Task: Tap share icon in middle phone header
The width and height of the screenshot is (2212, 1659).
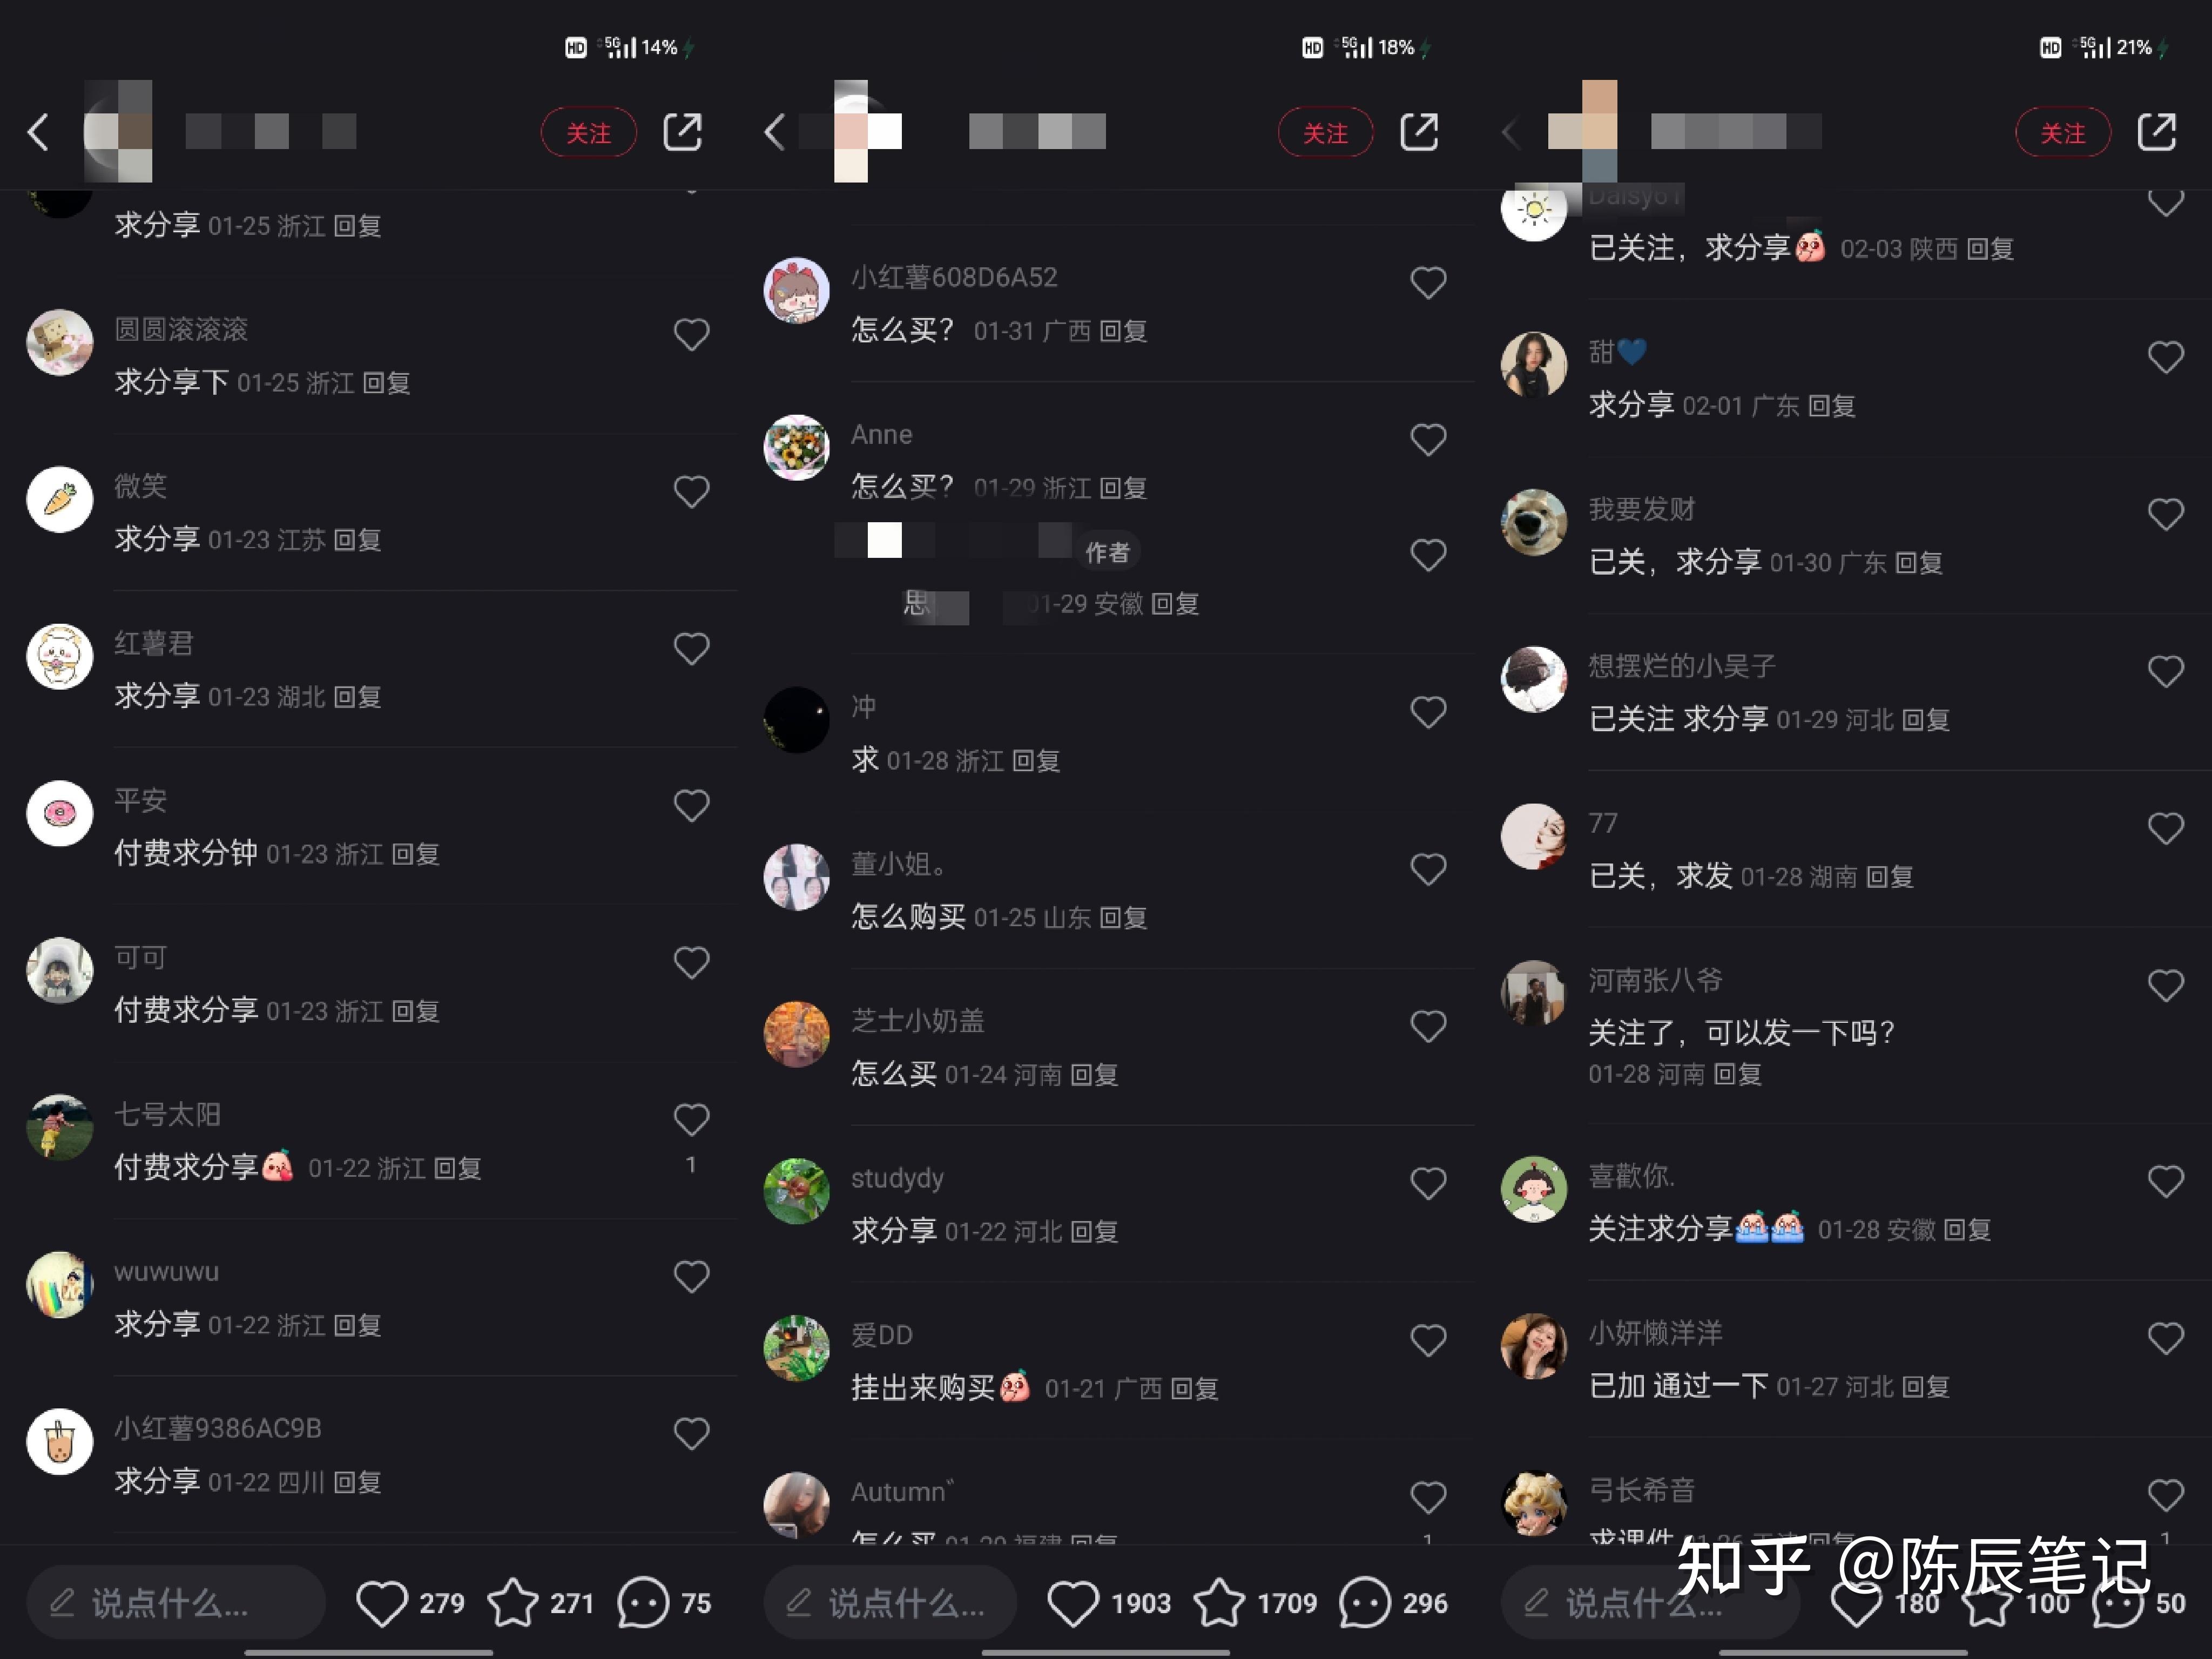Action: 1419,132
